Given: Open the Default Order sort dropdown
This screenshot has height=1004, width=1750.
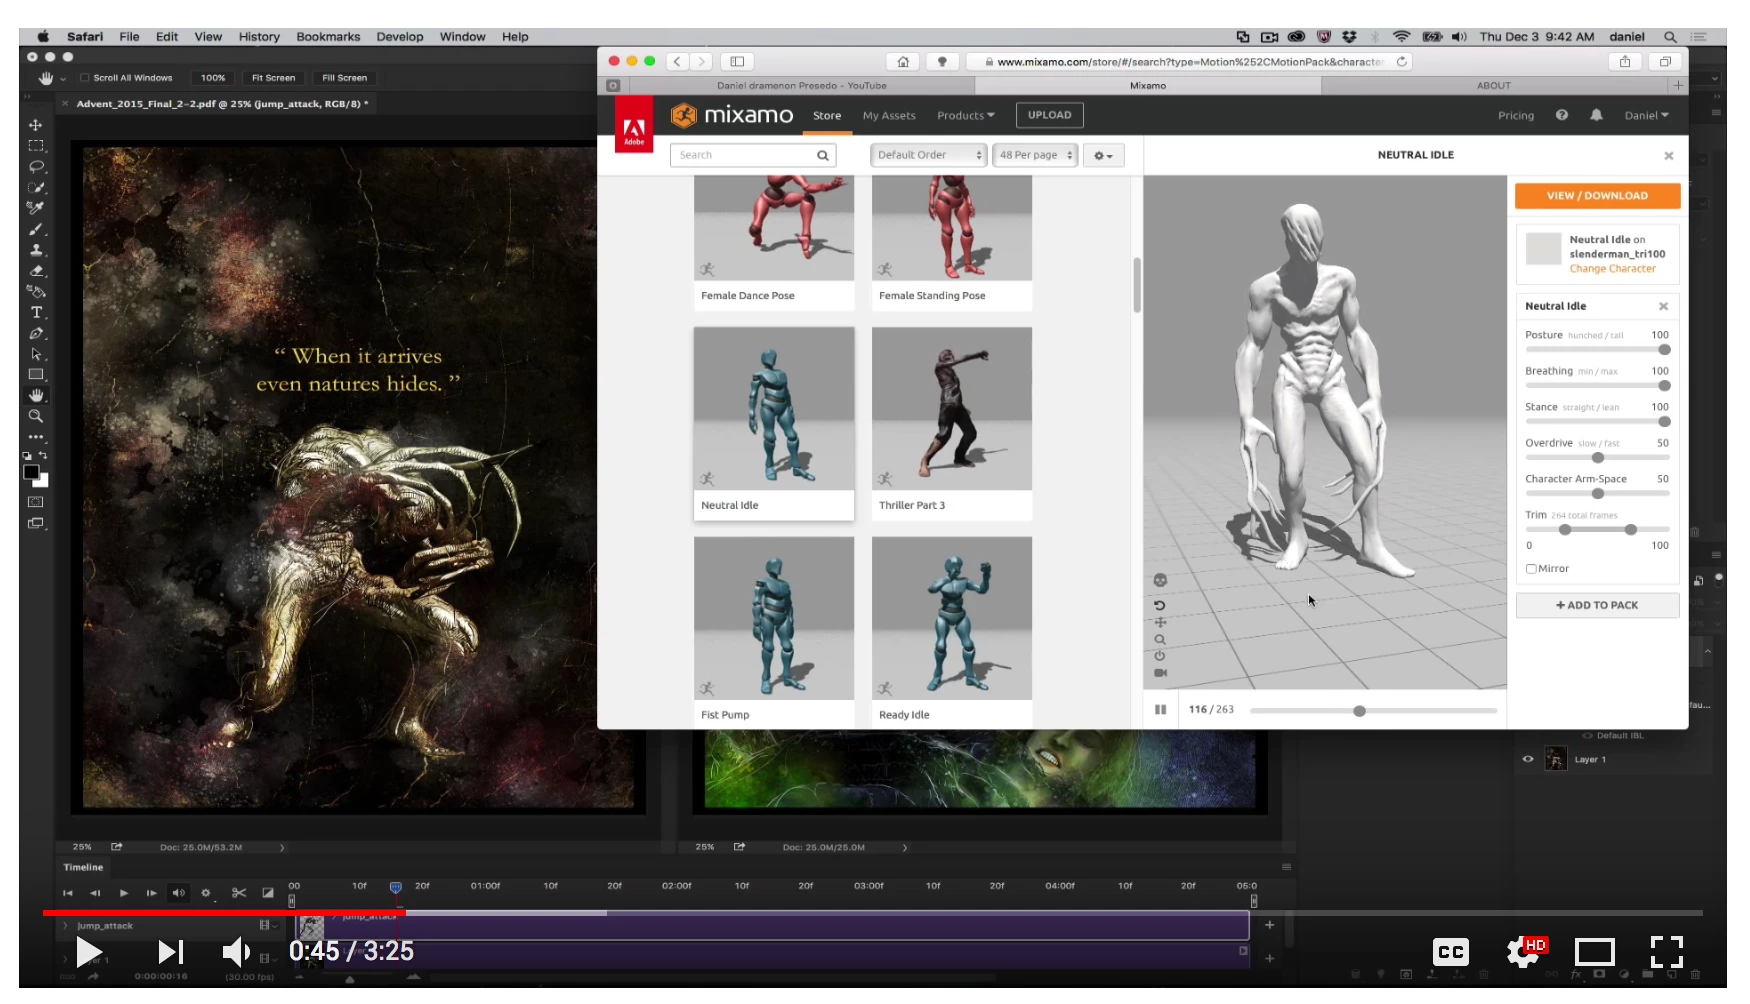Looking at the screenshot, I should coord(929,155).
